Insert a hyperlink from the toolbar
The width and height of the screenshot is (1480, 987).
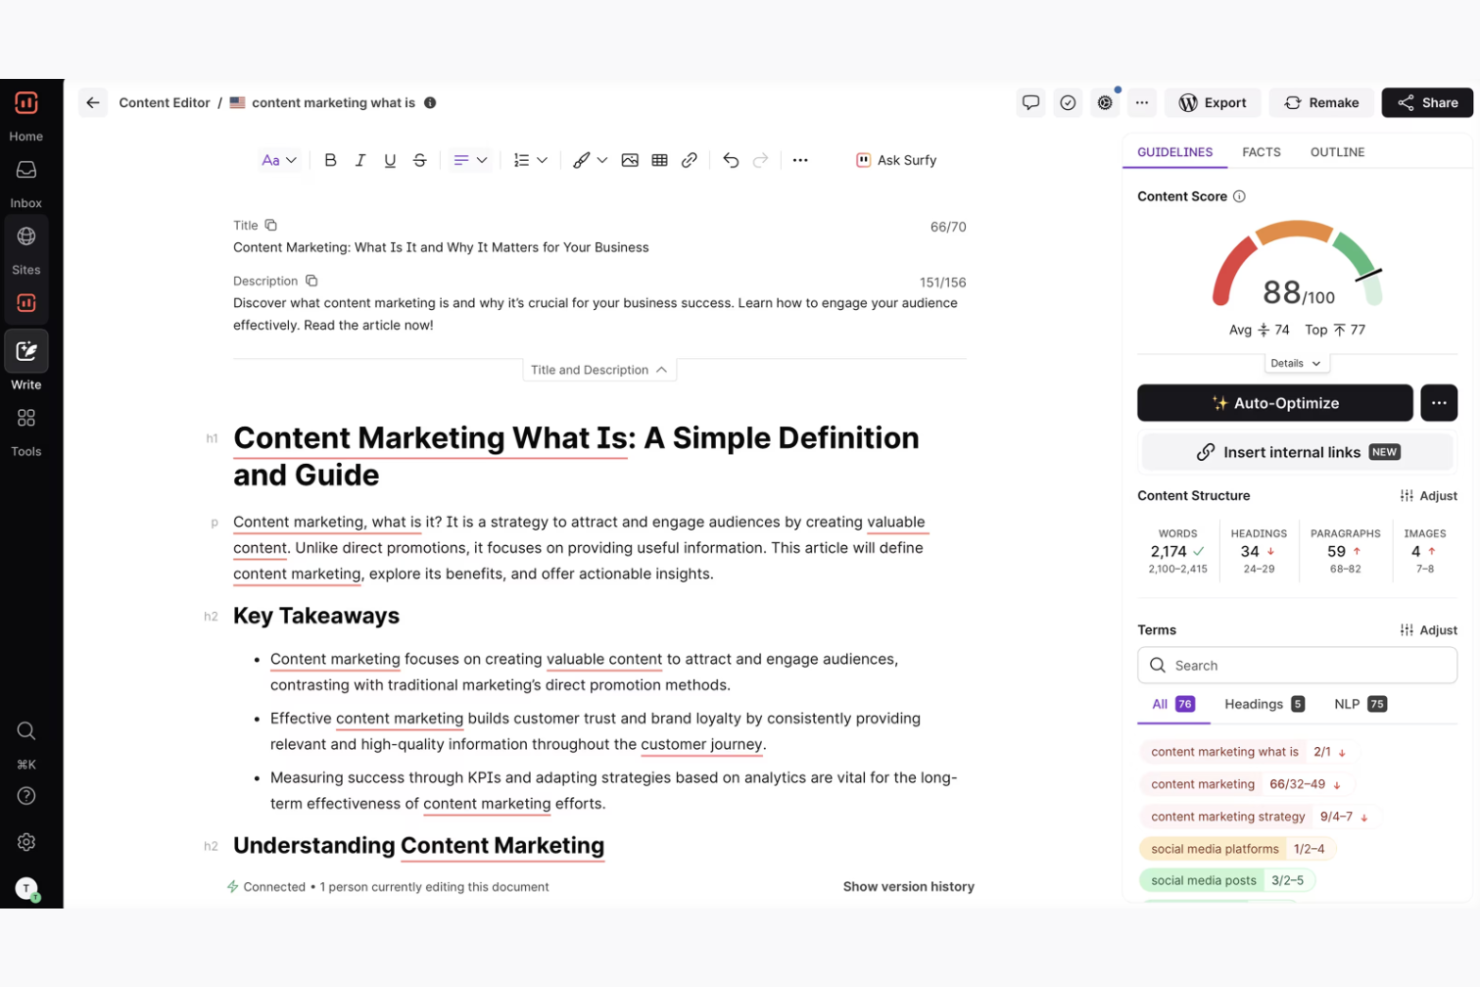(x=689, y=159)
